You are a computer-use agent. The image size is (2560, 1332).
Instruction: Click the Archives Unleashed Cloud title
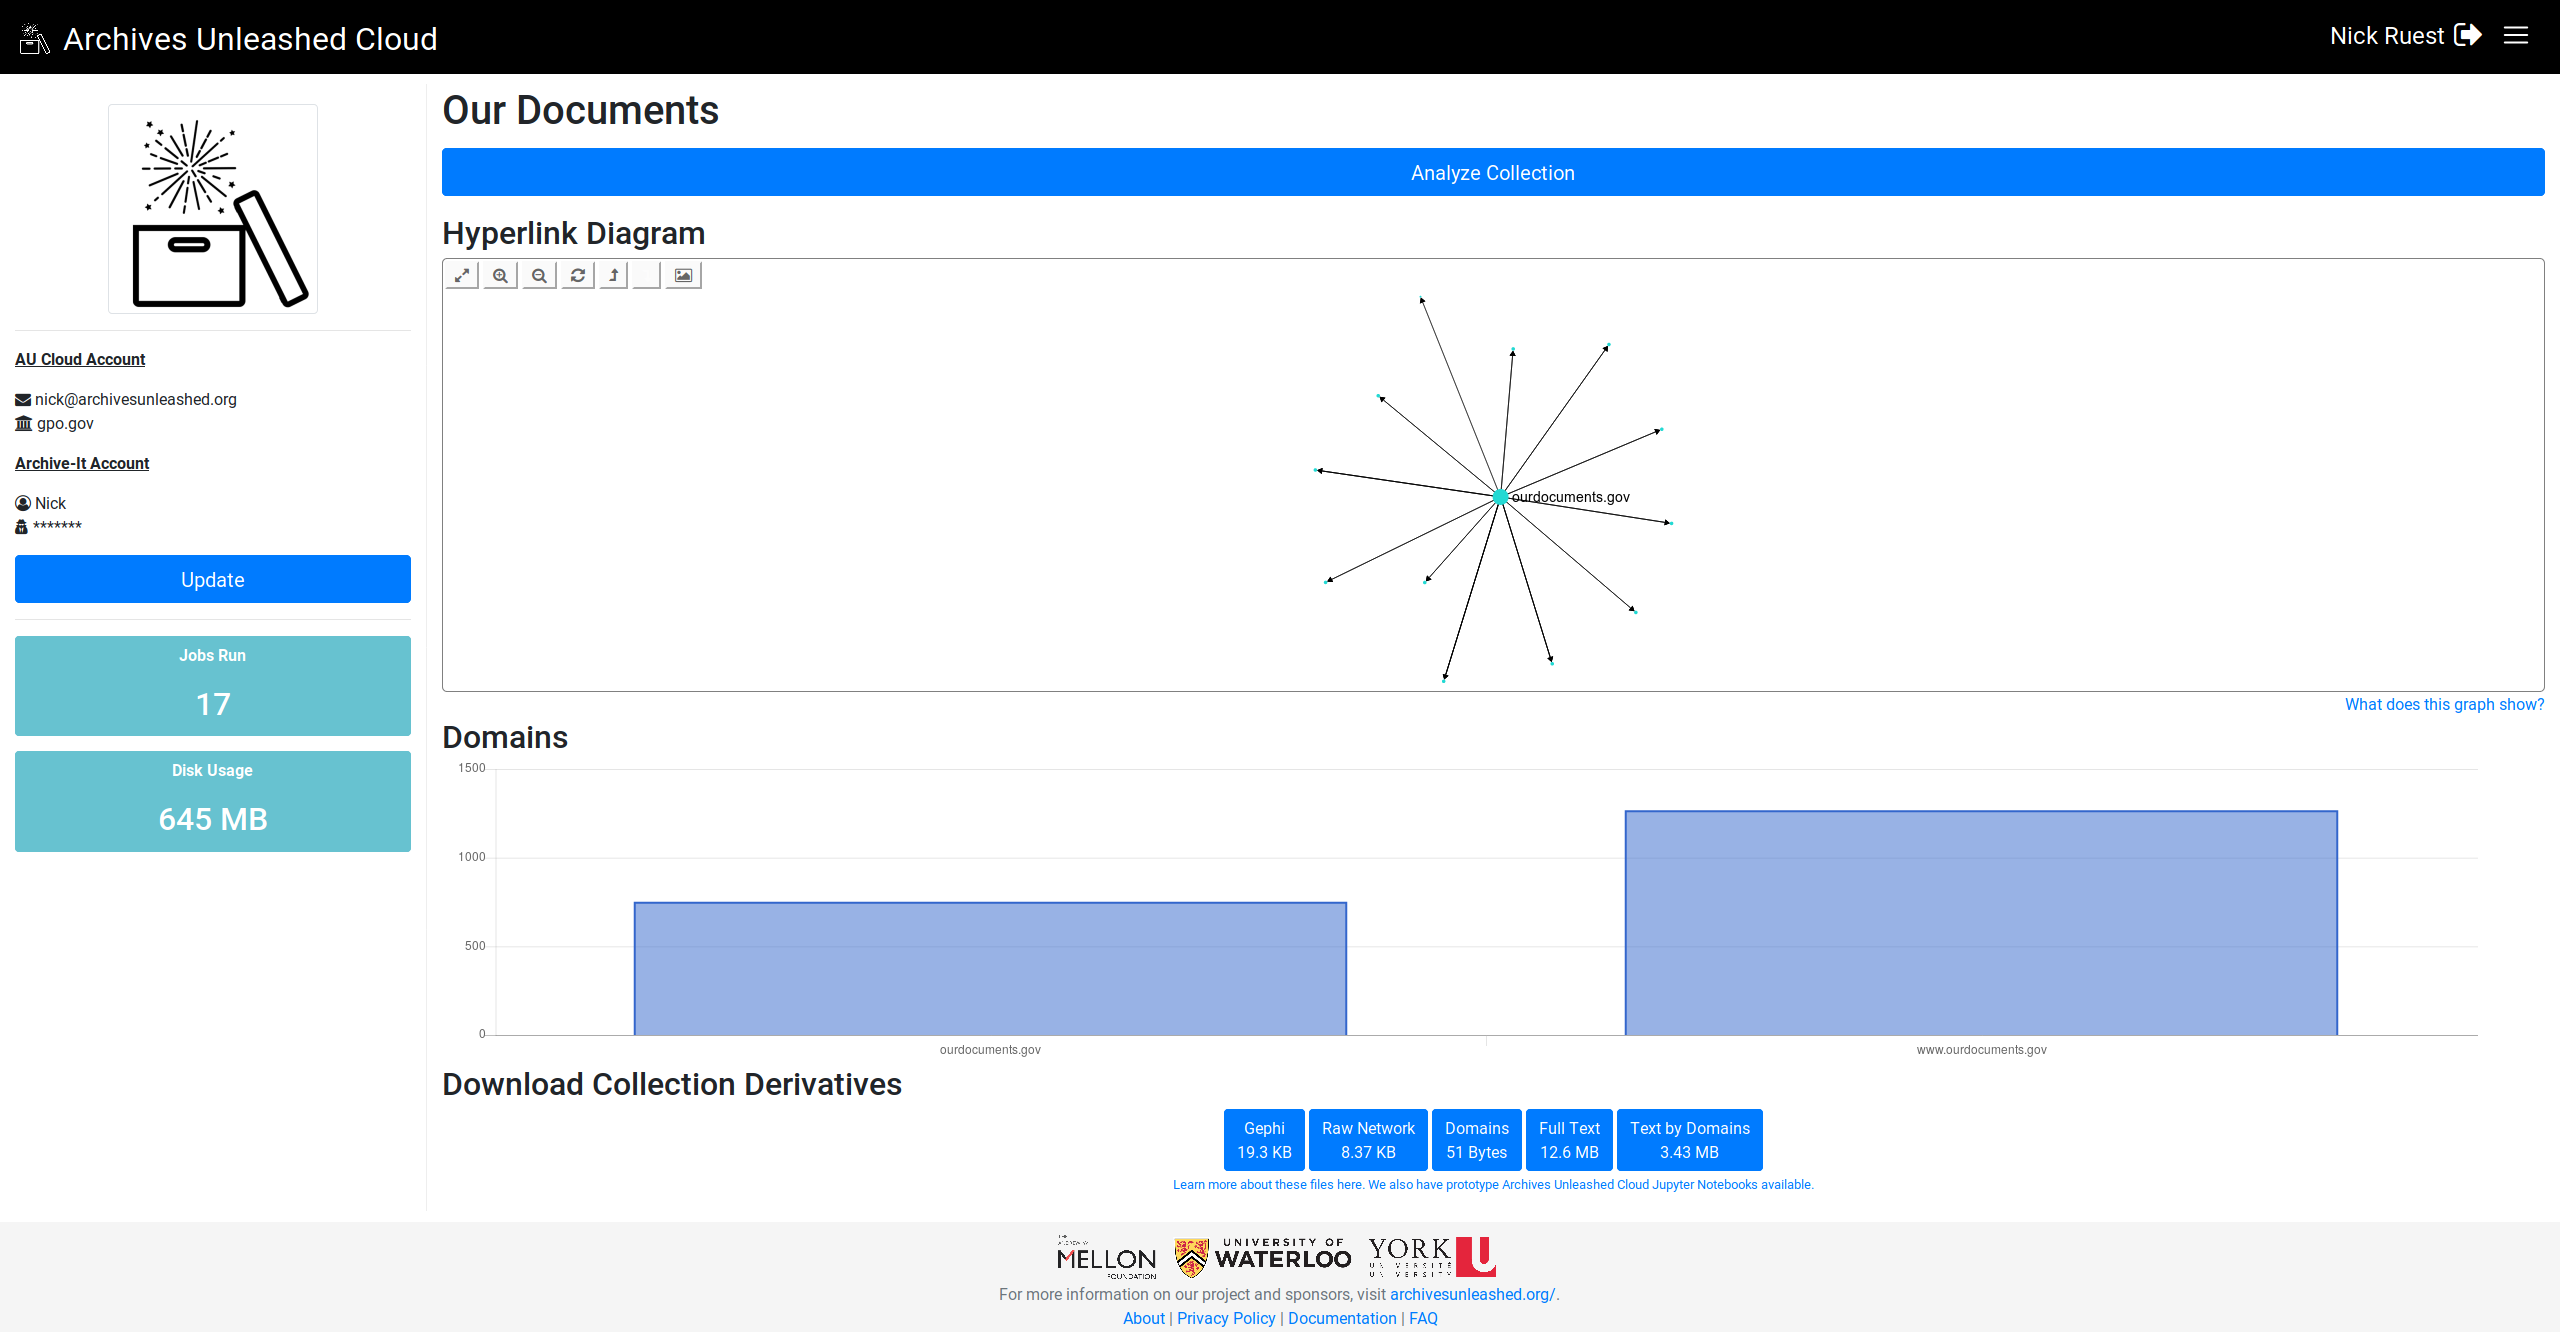[250, 39]
